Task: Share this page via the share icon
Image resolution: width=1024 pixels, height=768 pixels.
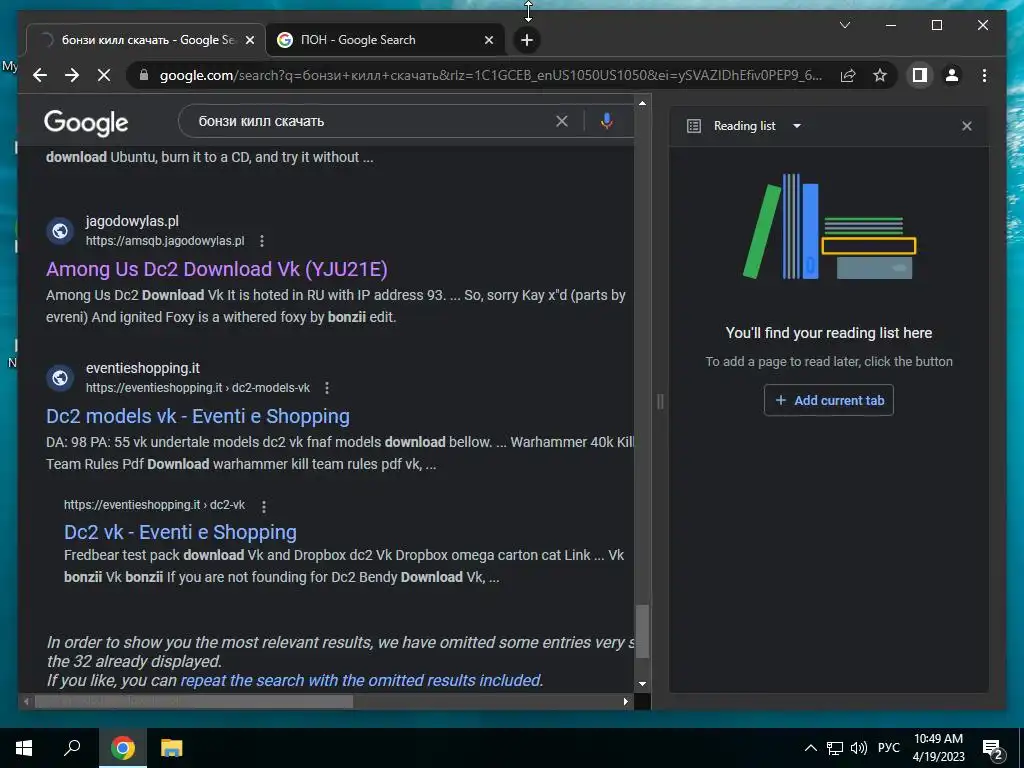Action: (x=848, y=76)
